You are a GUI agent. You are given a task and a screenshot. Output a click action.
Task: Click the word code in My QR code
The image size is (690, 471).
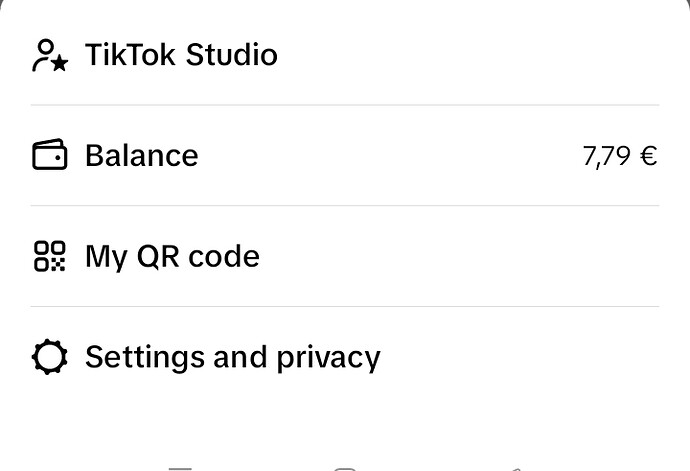(x=224, y=256)
